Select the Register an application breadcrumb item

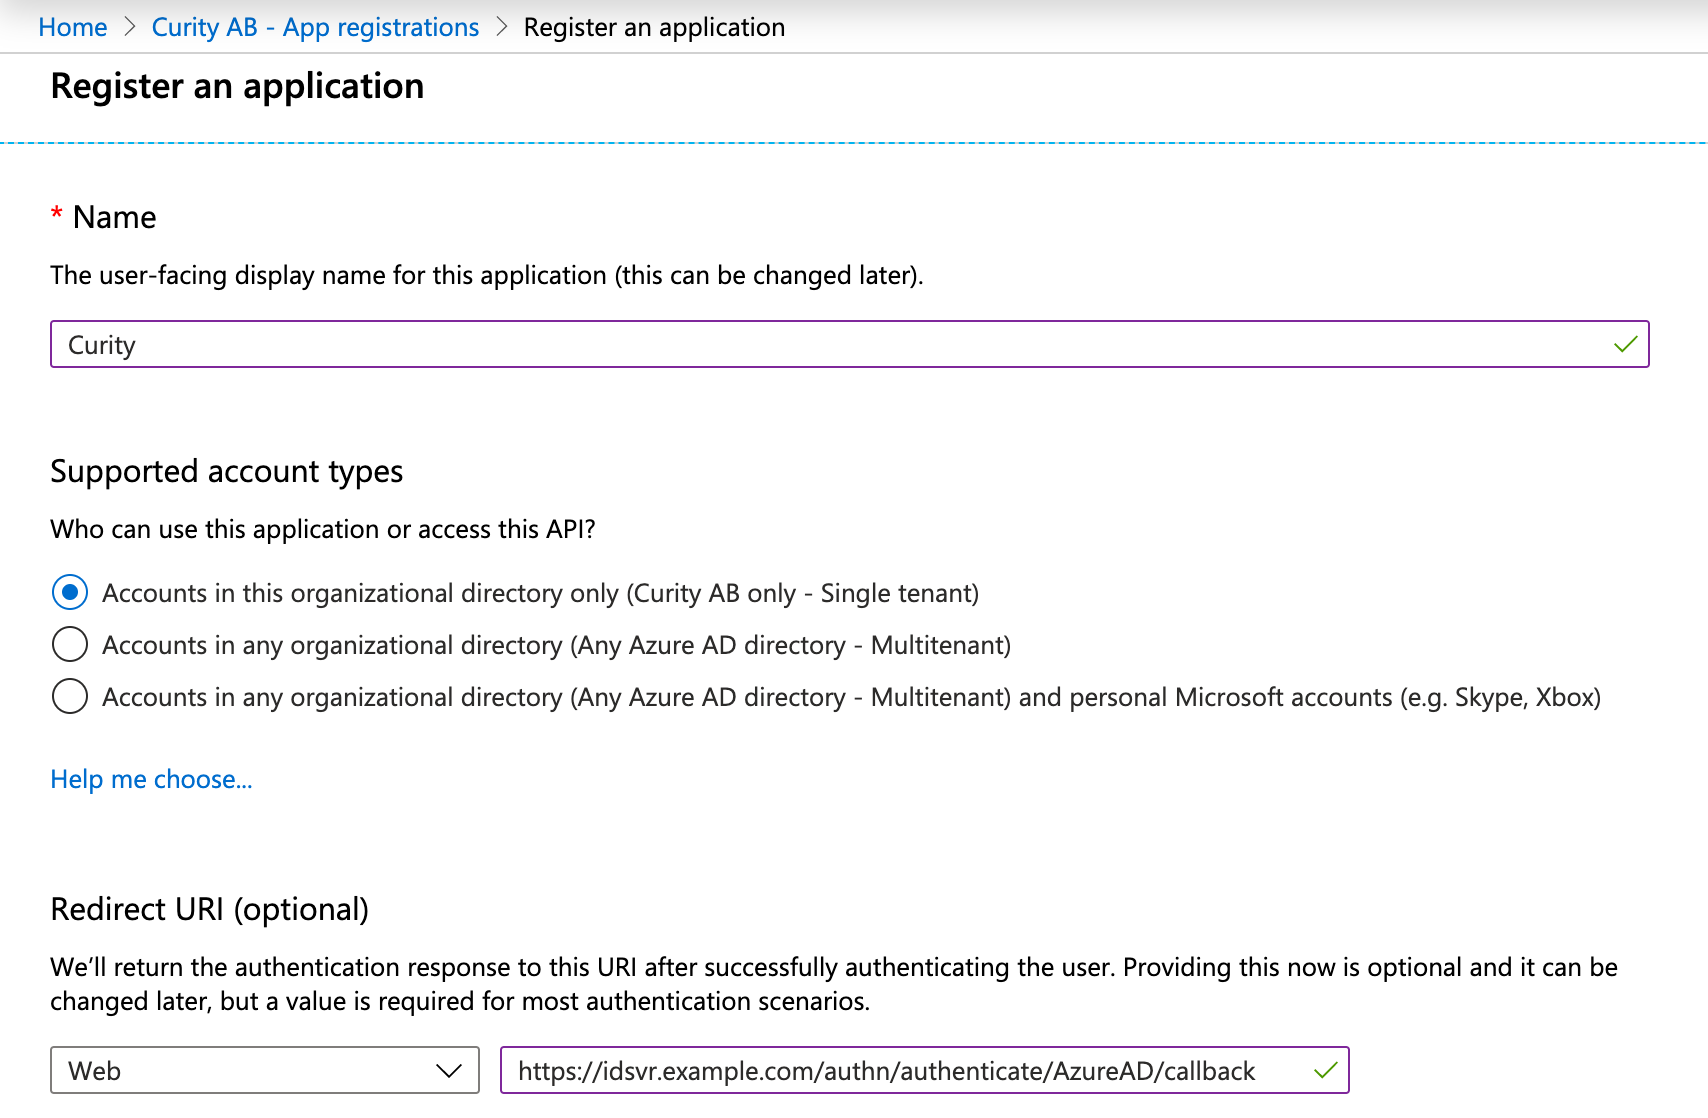tap(653, 27)
